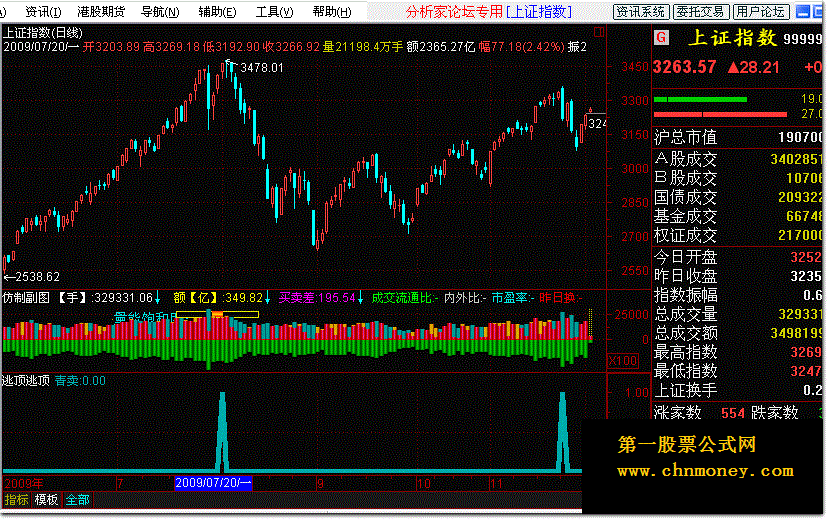Click the red split-panel icon at chart corner
The width and height of the screenshot is (829, 520).
coord(599,32)
